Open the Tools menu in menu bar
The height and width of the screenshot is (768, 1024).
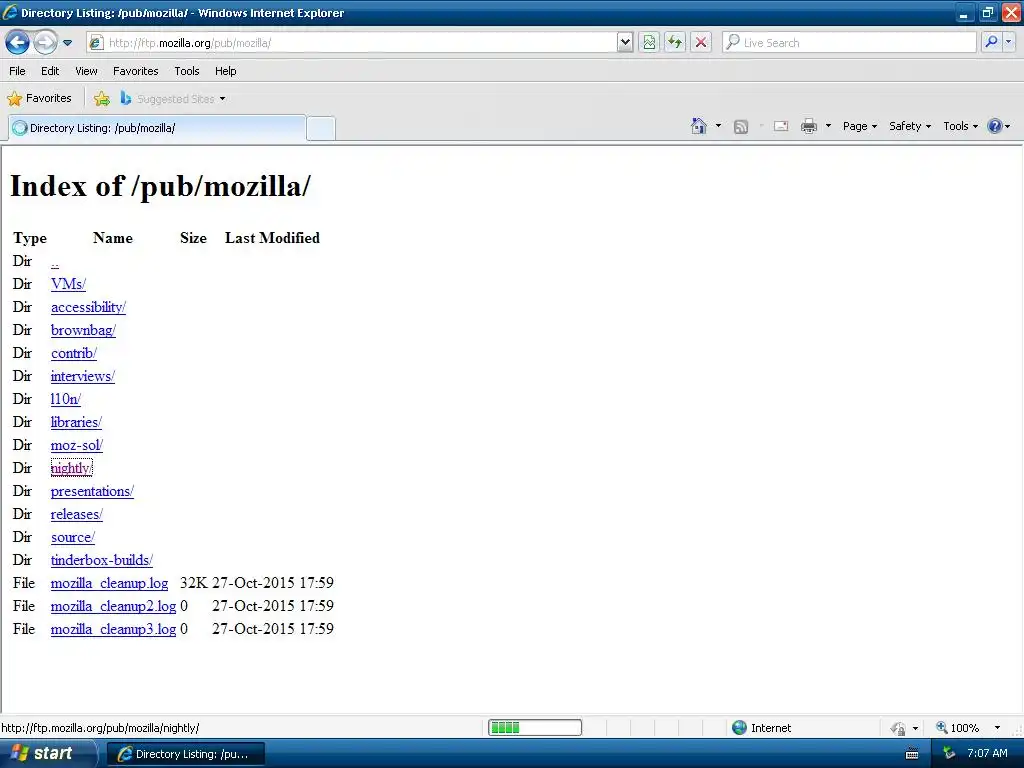pyautogui.click(x=187, y=71)
